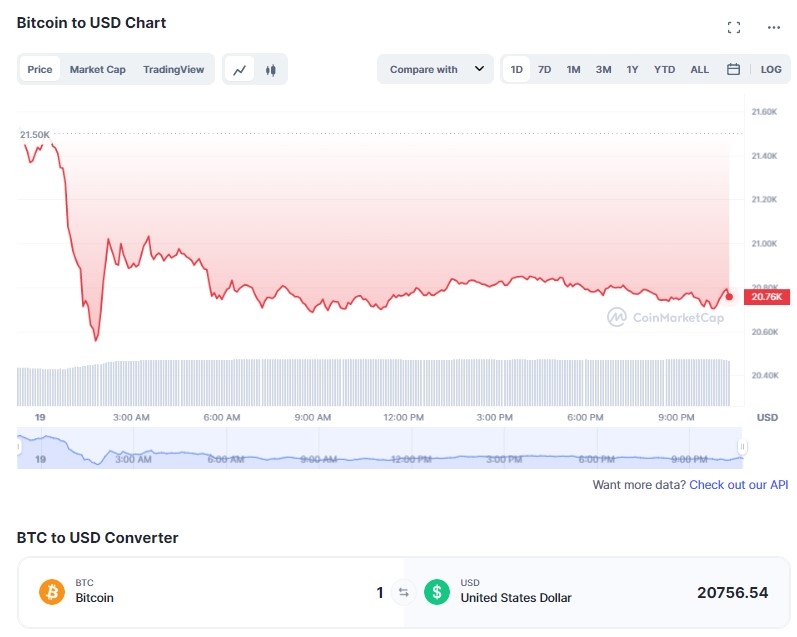The width and height of the screenshot is (797, 637).
Task: Select the ALL time range
Action: pyautogui.click(x=699, y=70)
